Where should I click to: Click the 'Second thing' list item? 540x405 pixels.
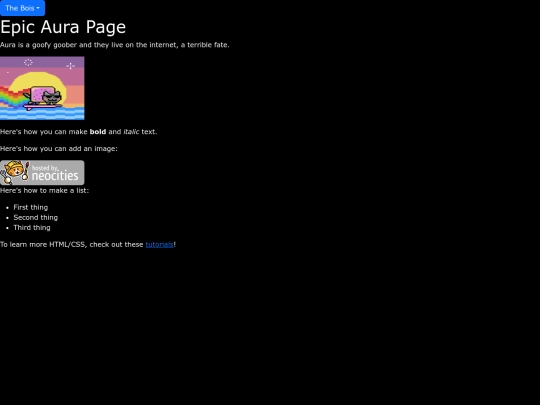coord(35,218)
